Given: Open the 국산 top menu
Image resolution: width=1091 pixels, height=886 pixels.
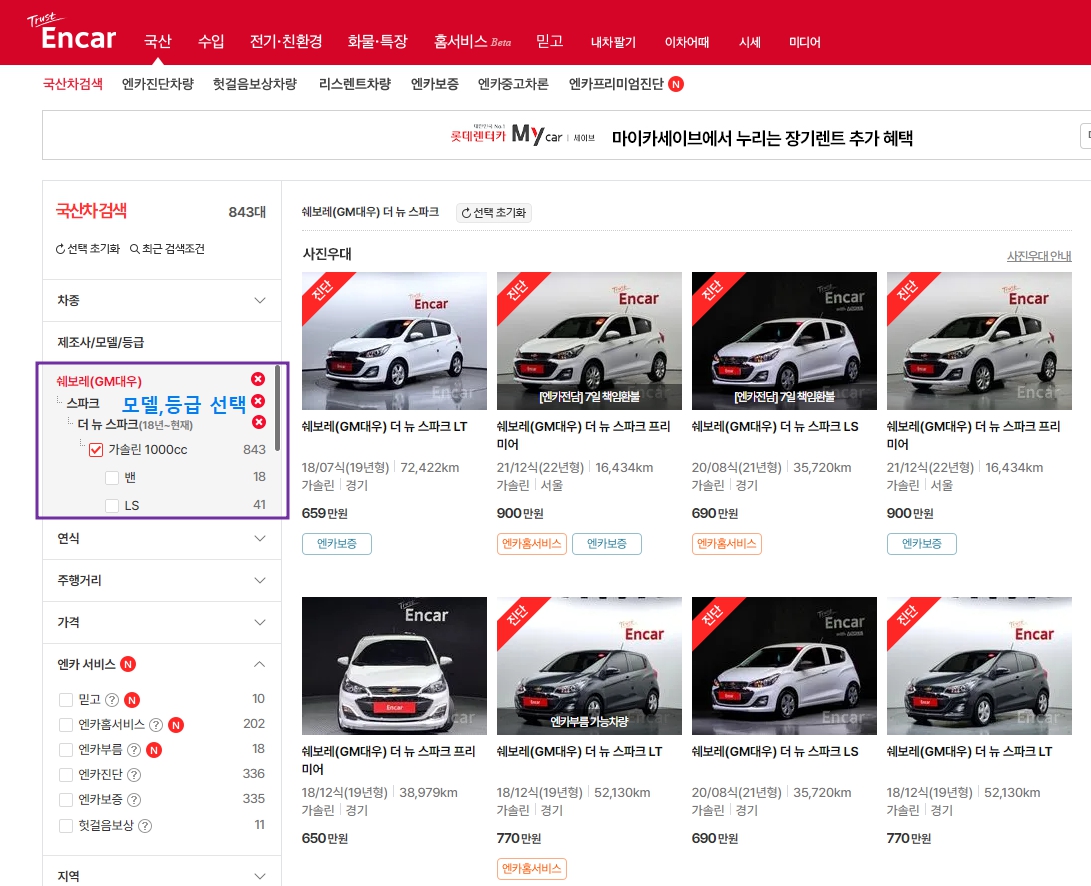Looking at the screenshot, I should pyautogui.click(x=158, y=41).
